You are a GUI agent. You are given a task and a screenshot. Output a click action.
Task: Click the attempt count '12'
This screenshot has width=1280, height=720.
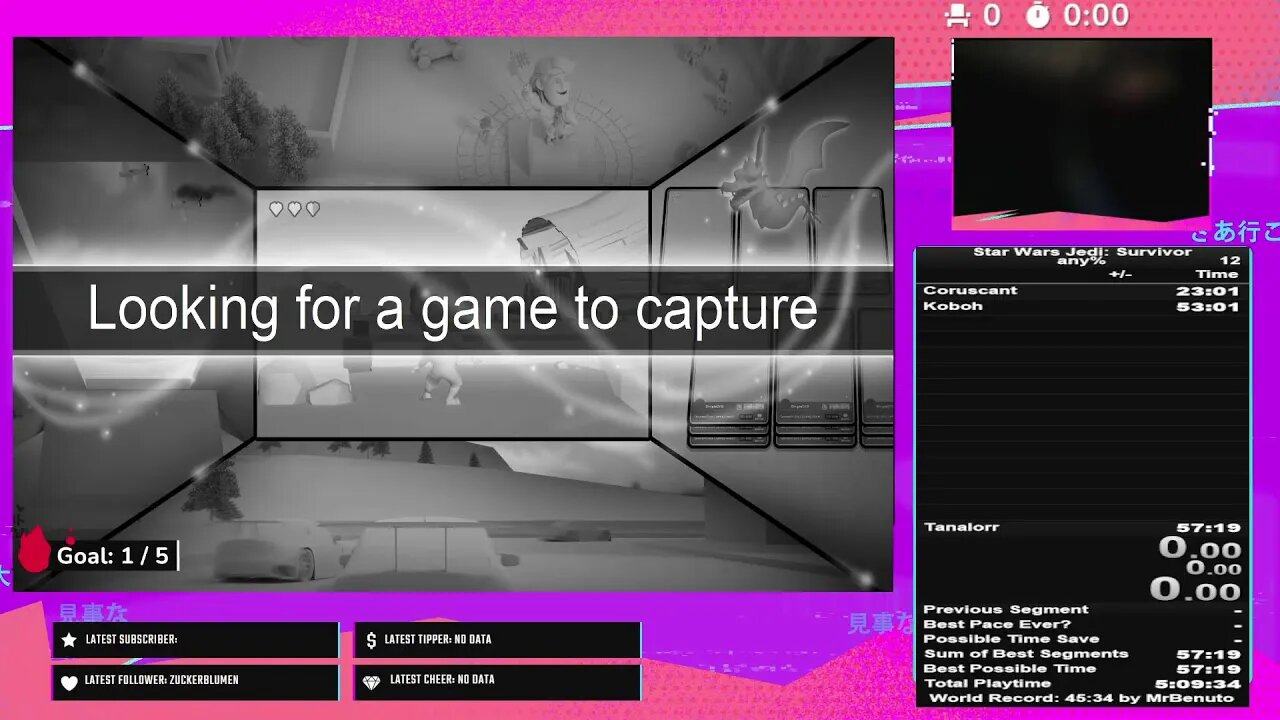[x=1230, y=261]
